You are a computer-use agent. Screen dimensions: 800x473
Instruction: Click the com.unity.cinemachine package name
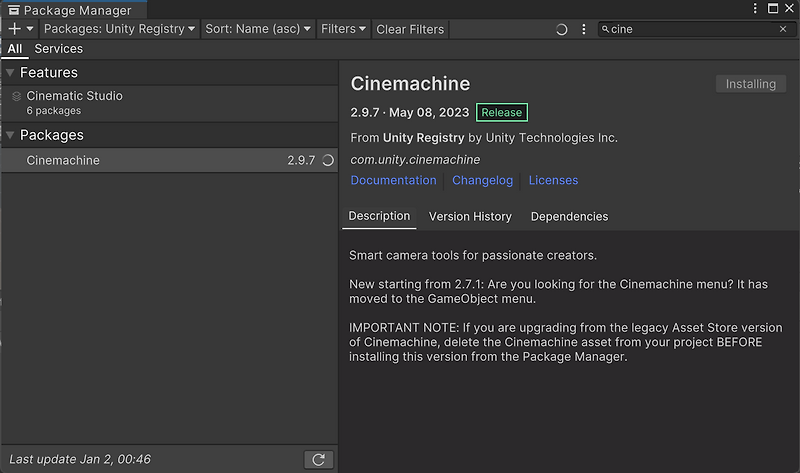pyautogui.click(x=415, y=160)
